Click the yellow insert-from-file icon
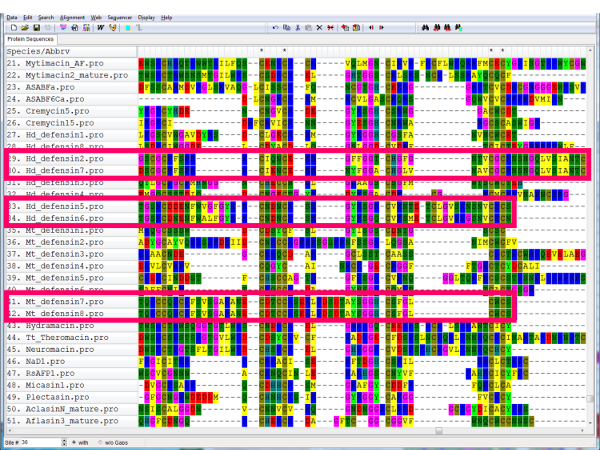Image resolution: width=600 pixels, height=450 pixels. point(356,28)
